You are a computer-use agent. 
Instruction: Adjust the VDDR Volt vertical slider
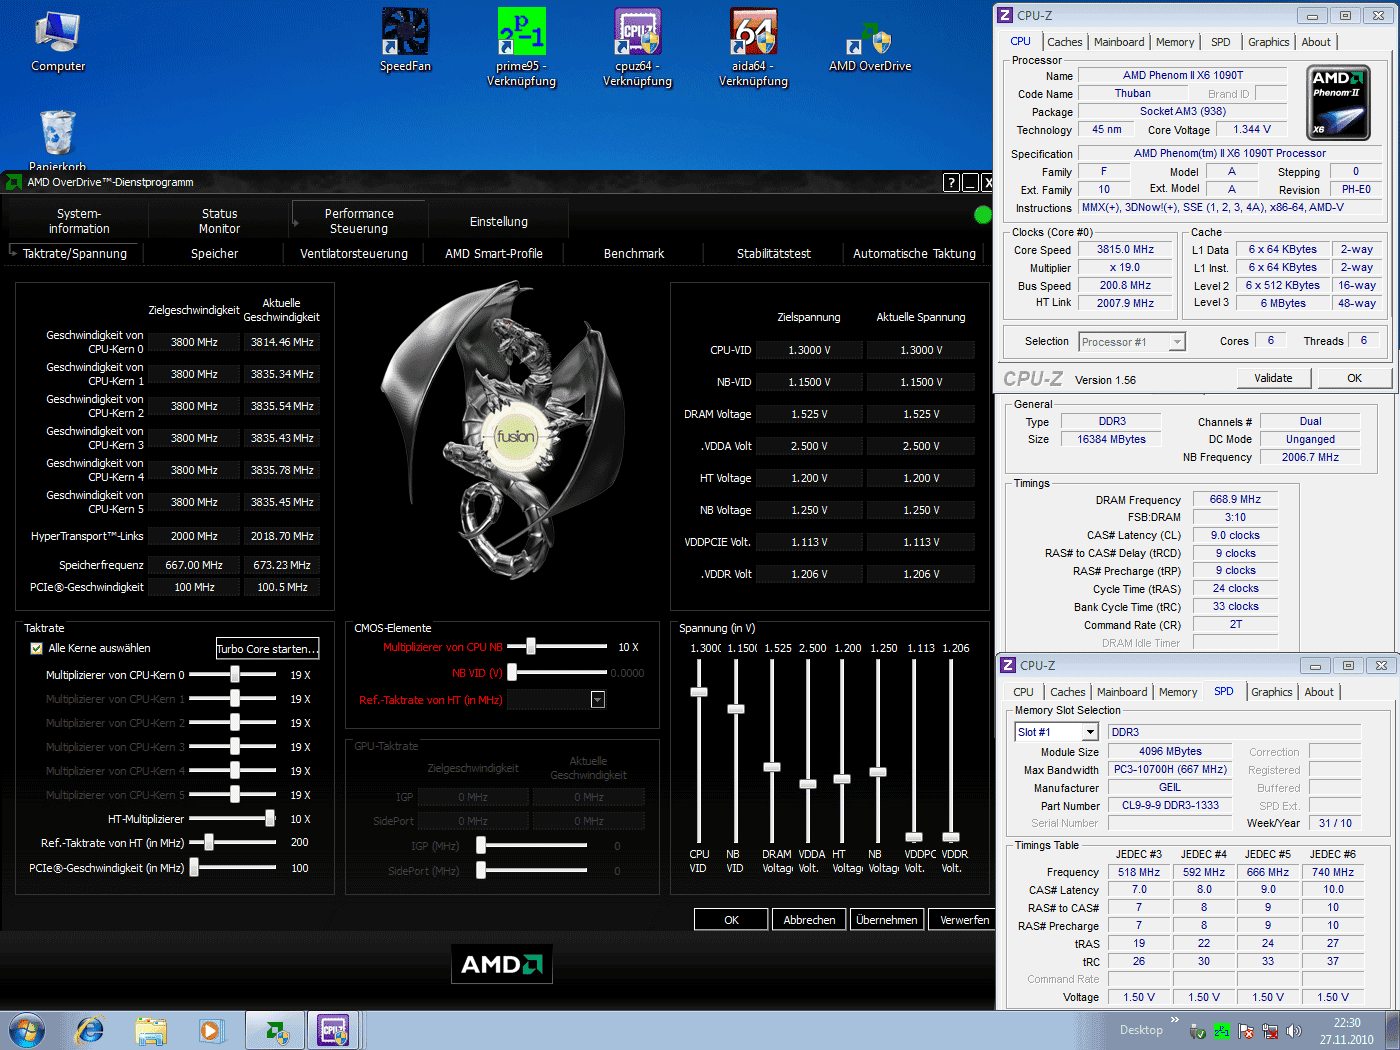(951, 837)
